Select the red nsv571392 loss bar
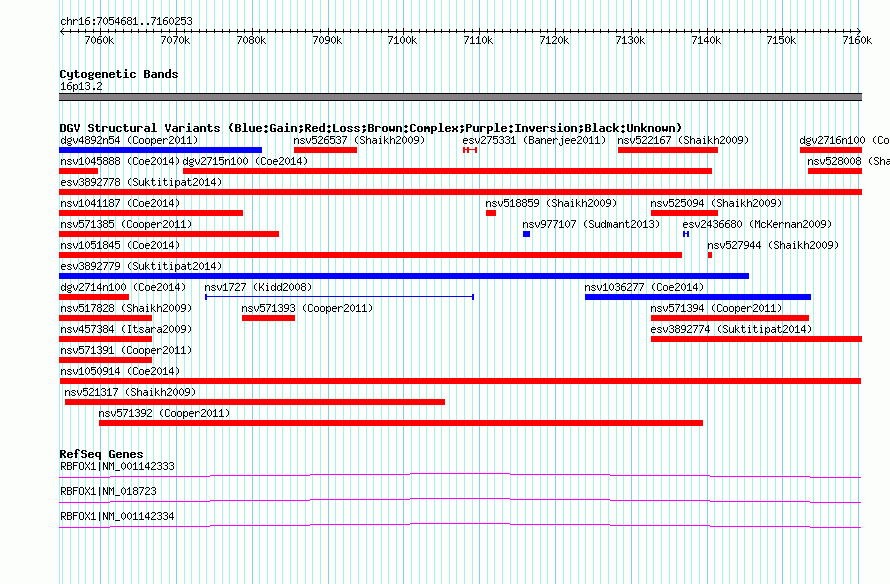 401,423
